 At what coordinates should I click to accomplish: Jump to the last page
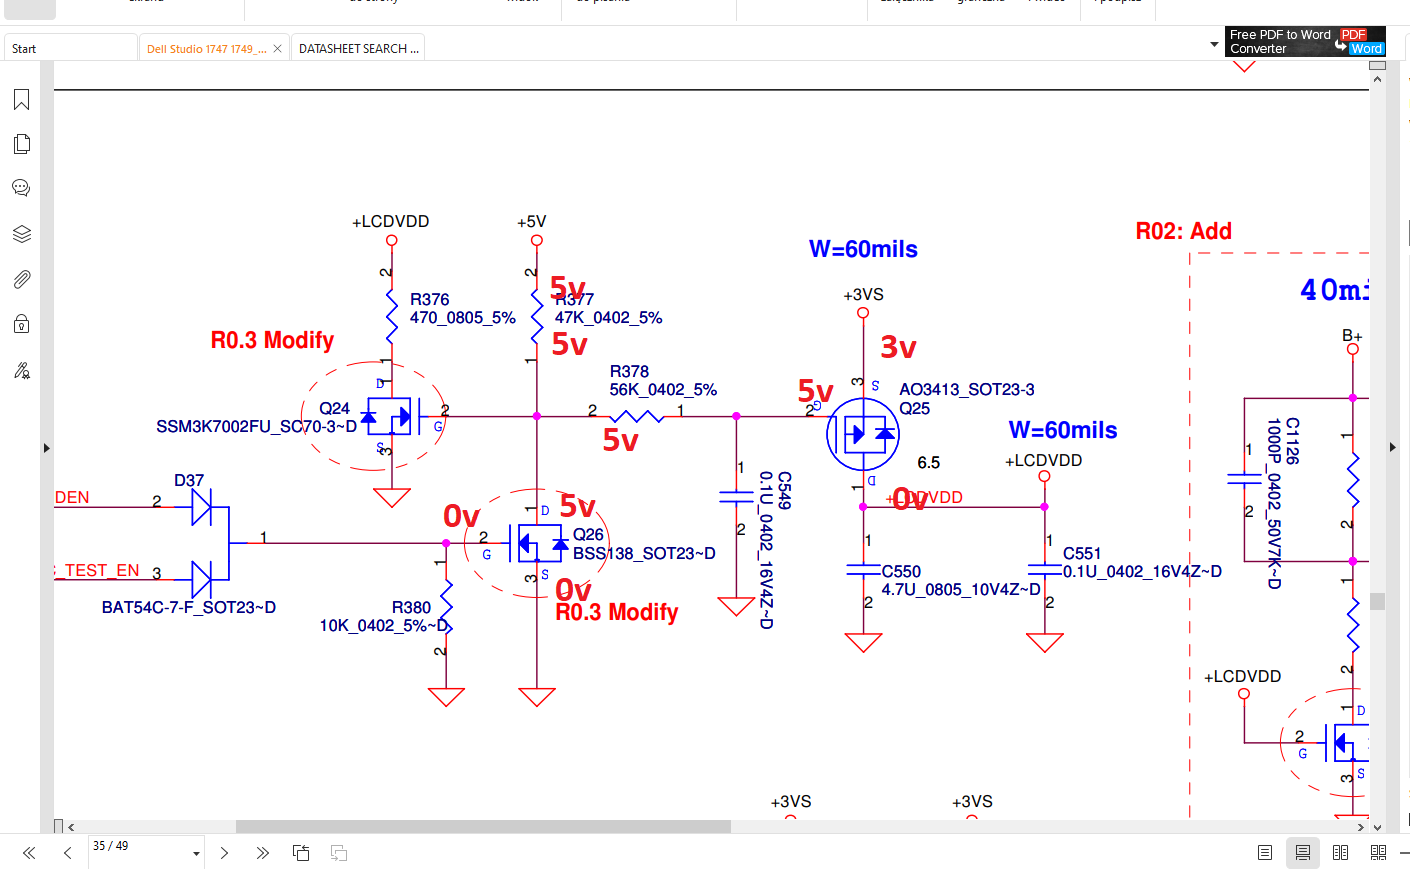(262, 853)
